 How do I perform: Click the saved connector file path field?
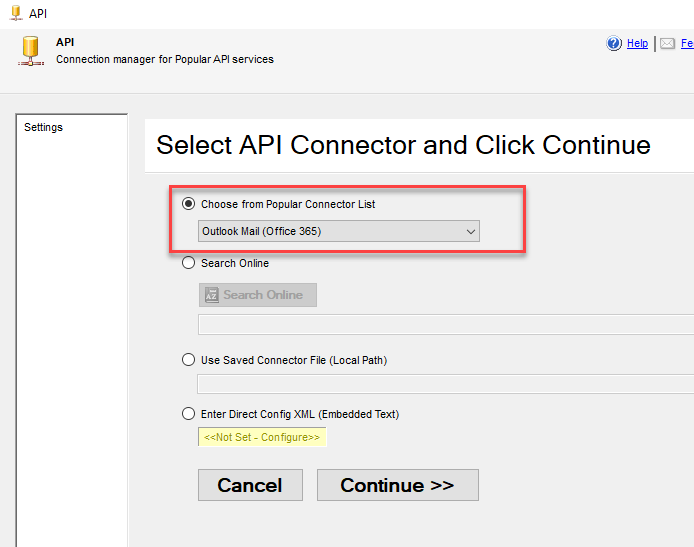445,384
